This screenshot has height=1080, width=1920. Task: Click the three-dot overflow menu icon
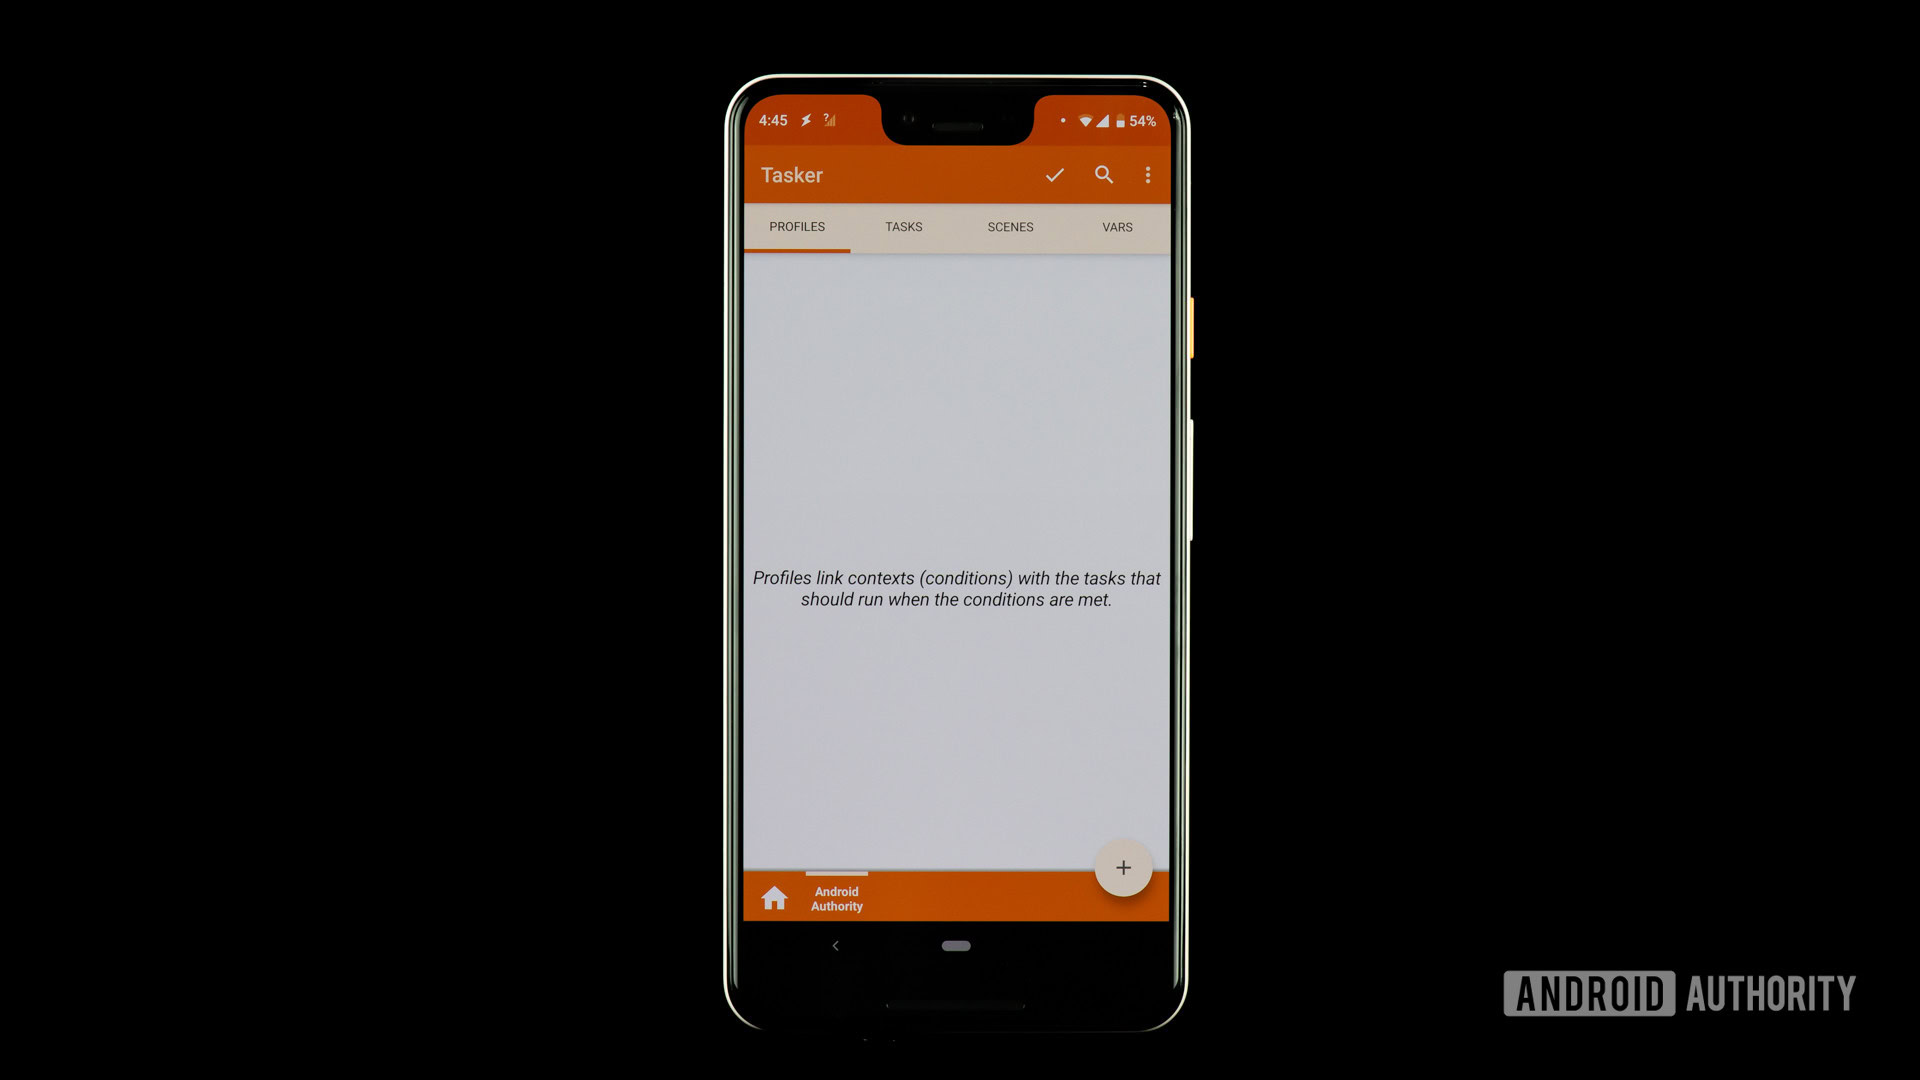[x=1149, y=174]
